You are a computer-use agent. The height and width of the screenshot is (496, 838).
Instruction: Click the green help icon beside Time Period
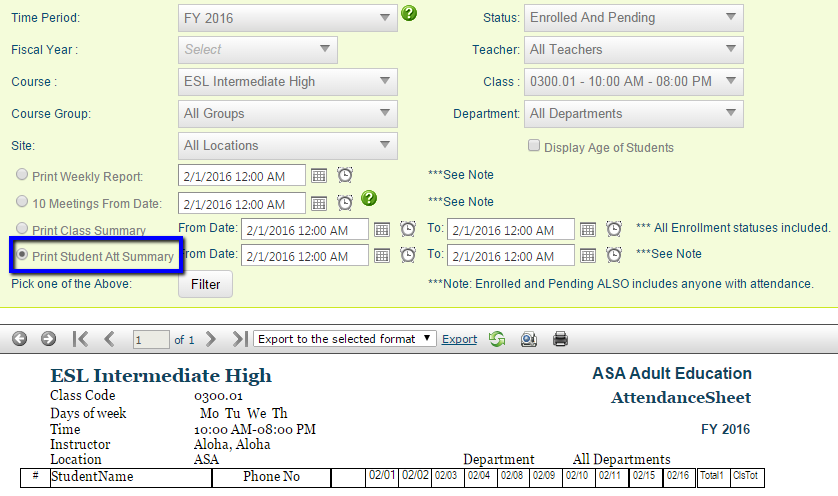[x=408, y=14]
